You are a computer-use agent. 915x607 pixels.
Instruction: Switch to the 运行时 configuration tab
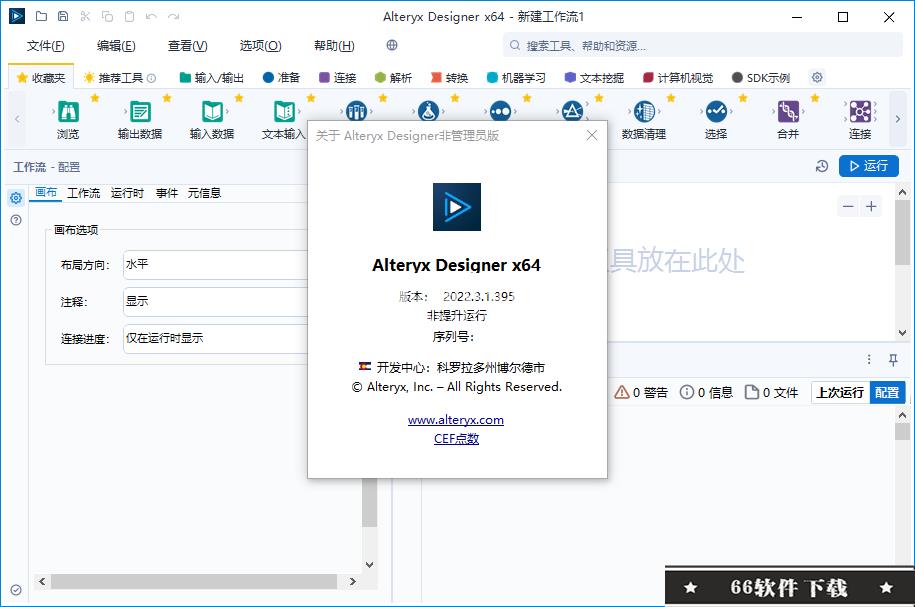pos(127,193)
